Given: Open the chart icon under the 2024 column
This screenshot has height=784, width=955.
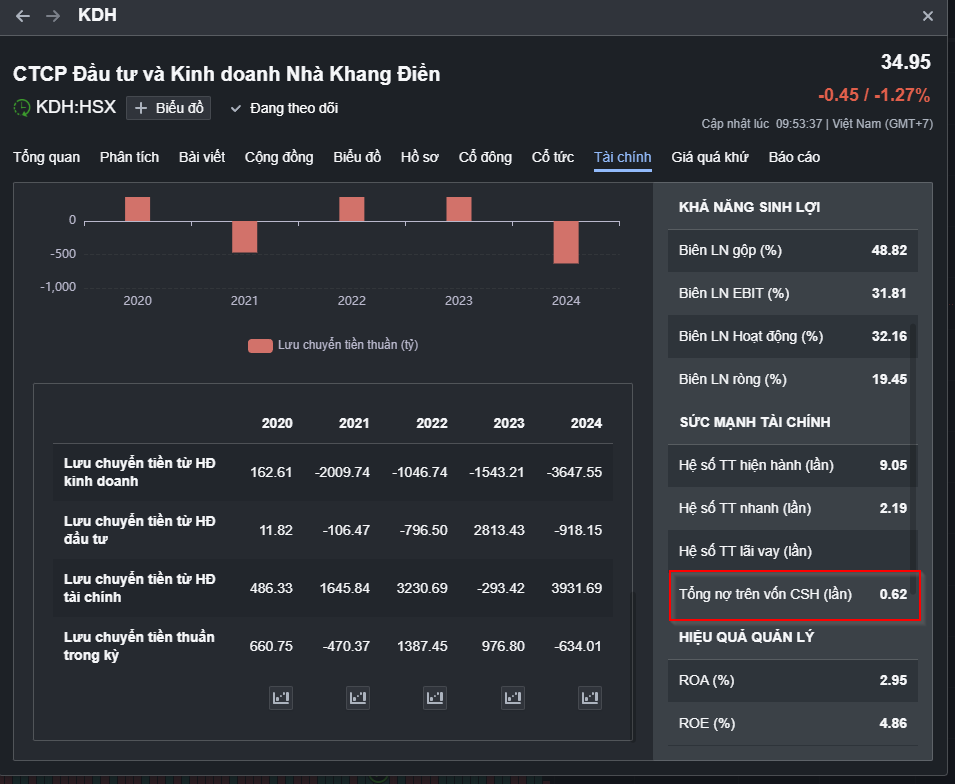Looking at the screenshot, I should tap(590, 698).
